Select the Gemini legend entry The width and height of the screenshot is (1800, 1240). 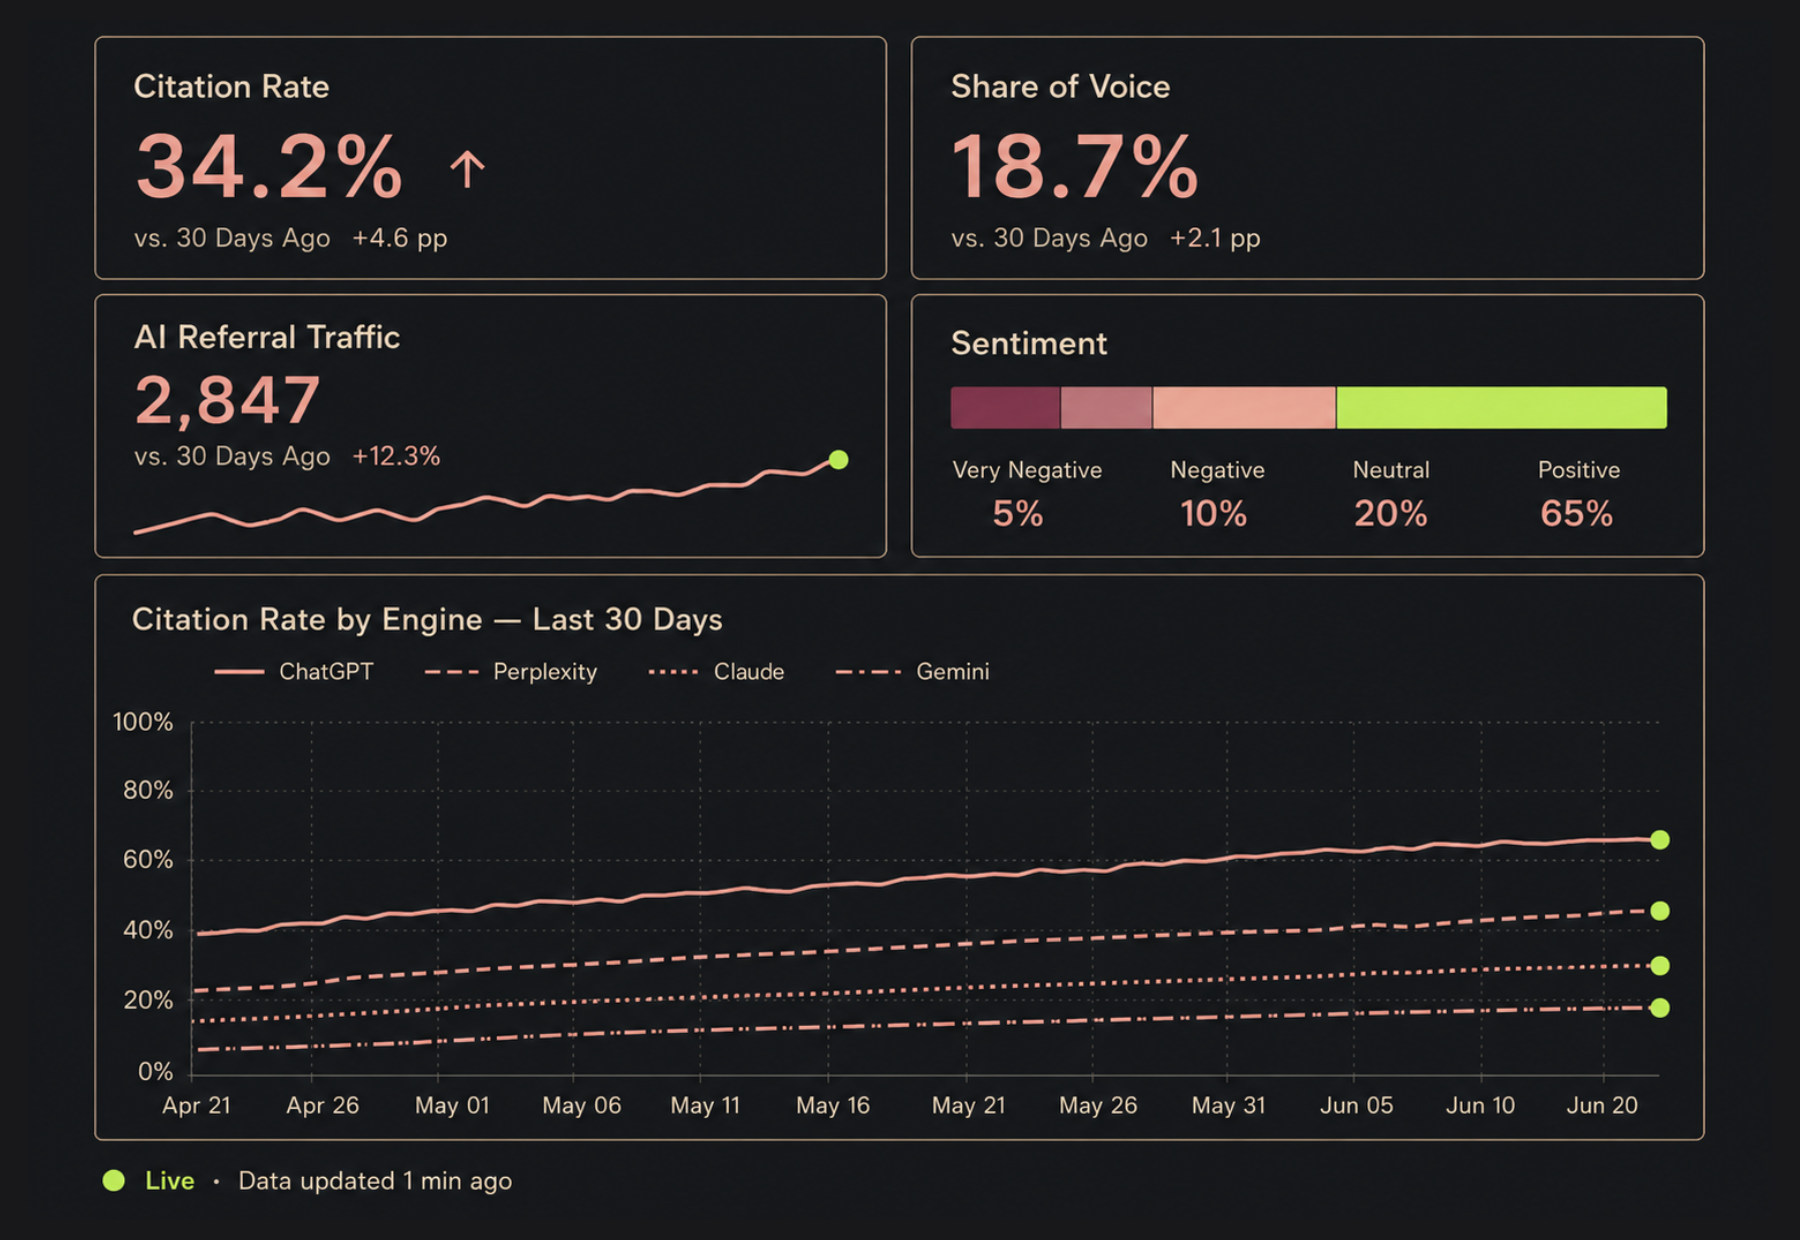click(x=912, y=672)
